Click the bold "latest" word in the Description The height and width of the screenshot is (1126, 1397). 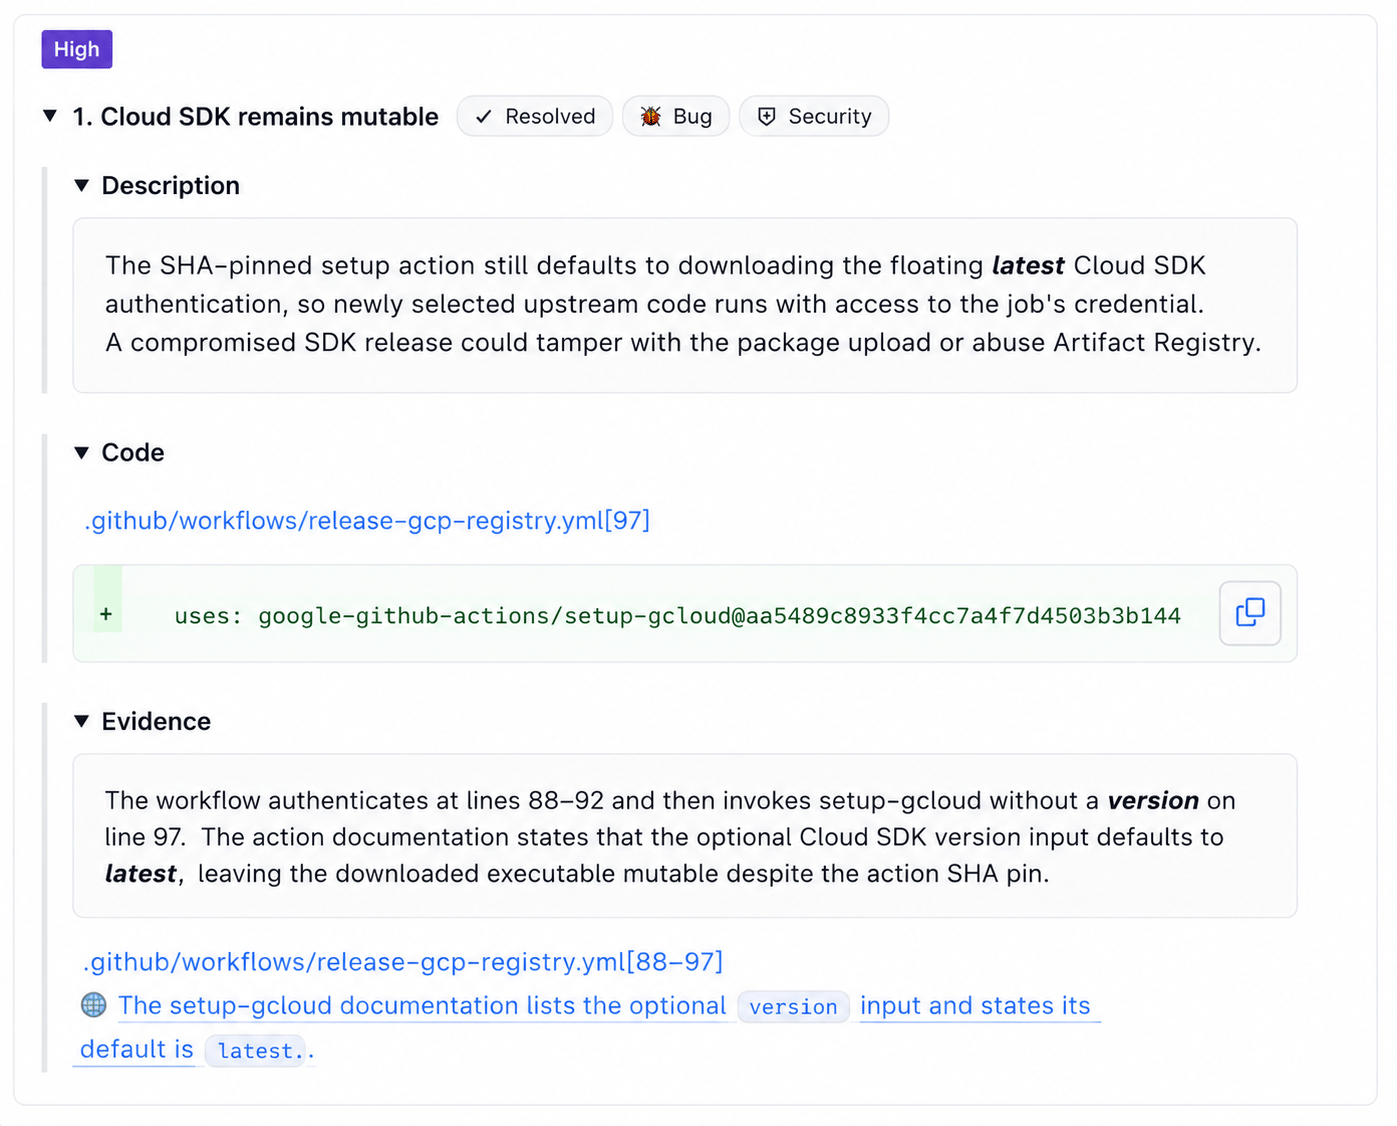point(1028,266)
